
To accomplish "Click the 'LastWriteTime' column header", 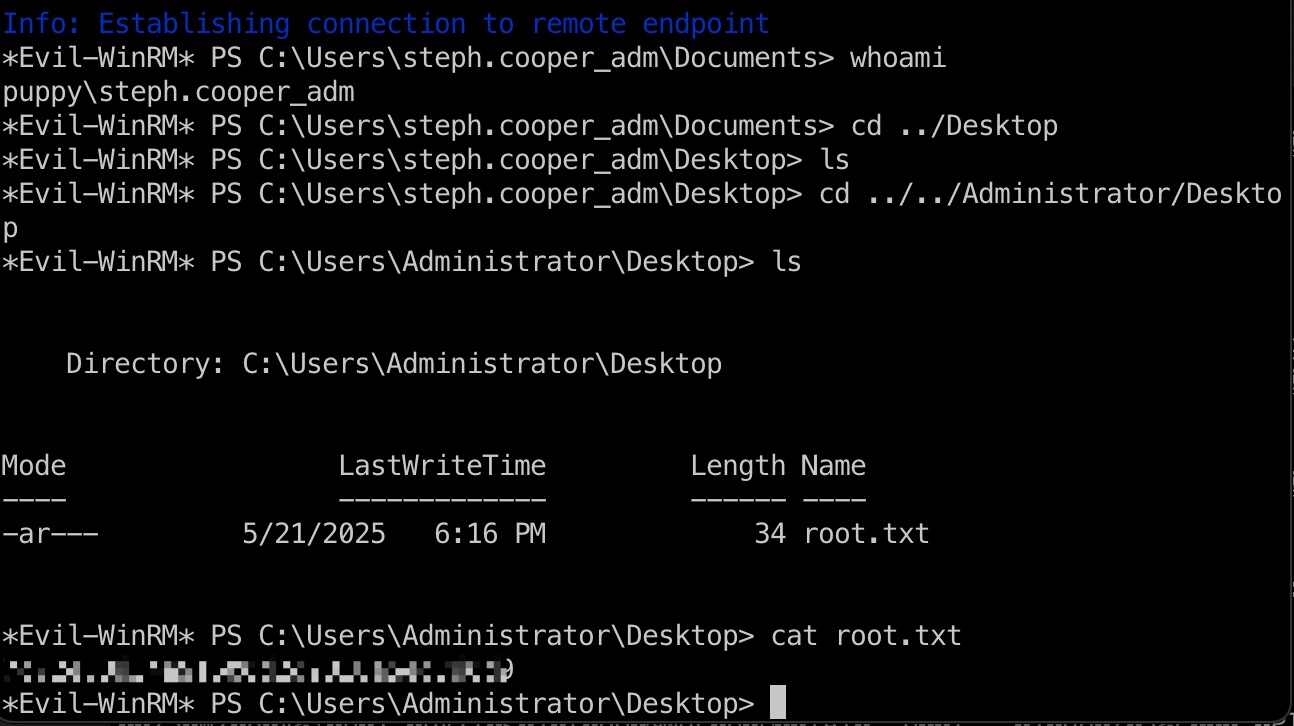I will click(442, 466).
